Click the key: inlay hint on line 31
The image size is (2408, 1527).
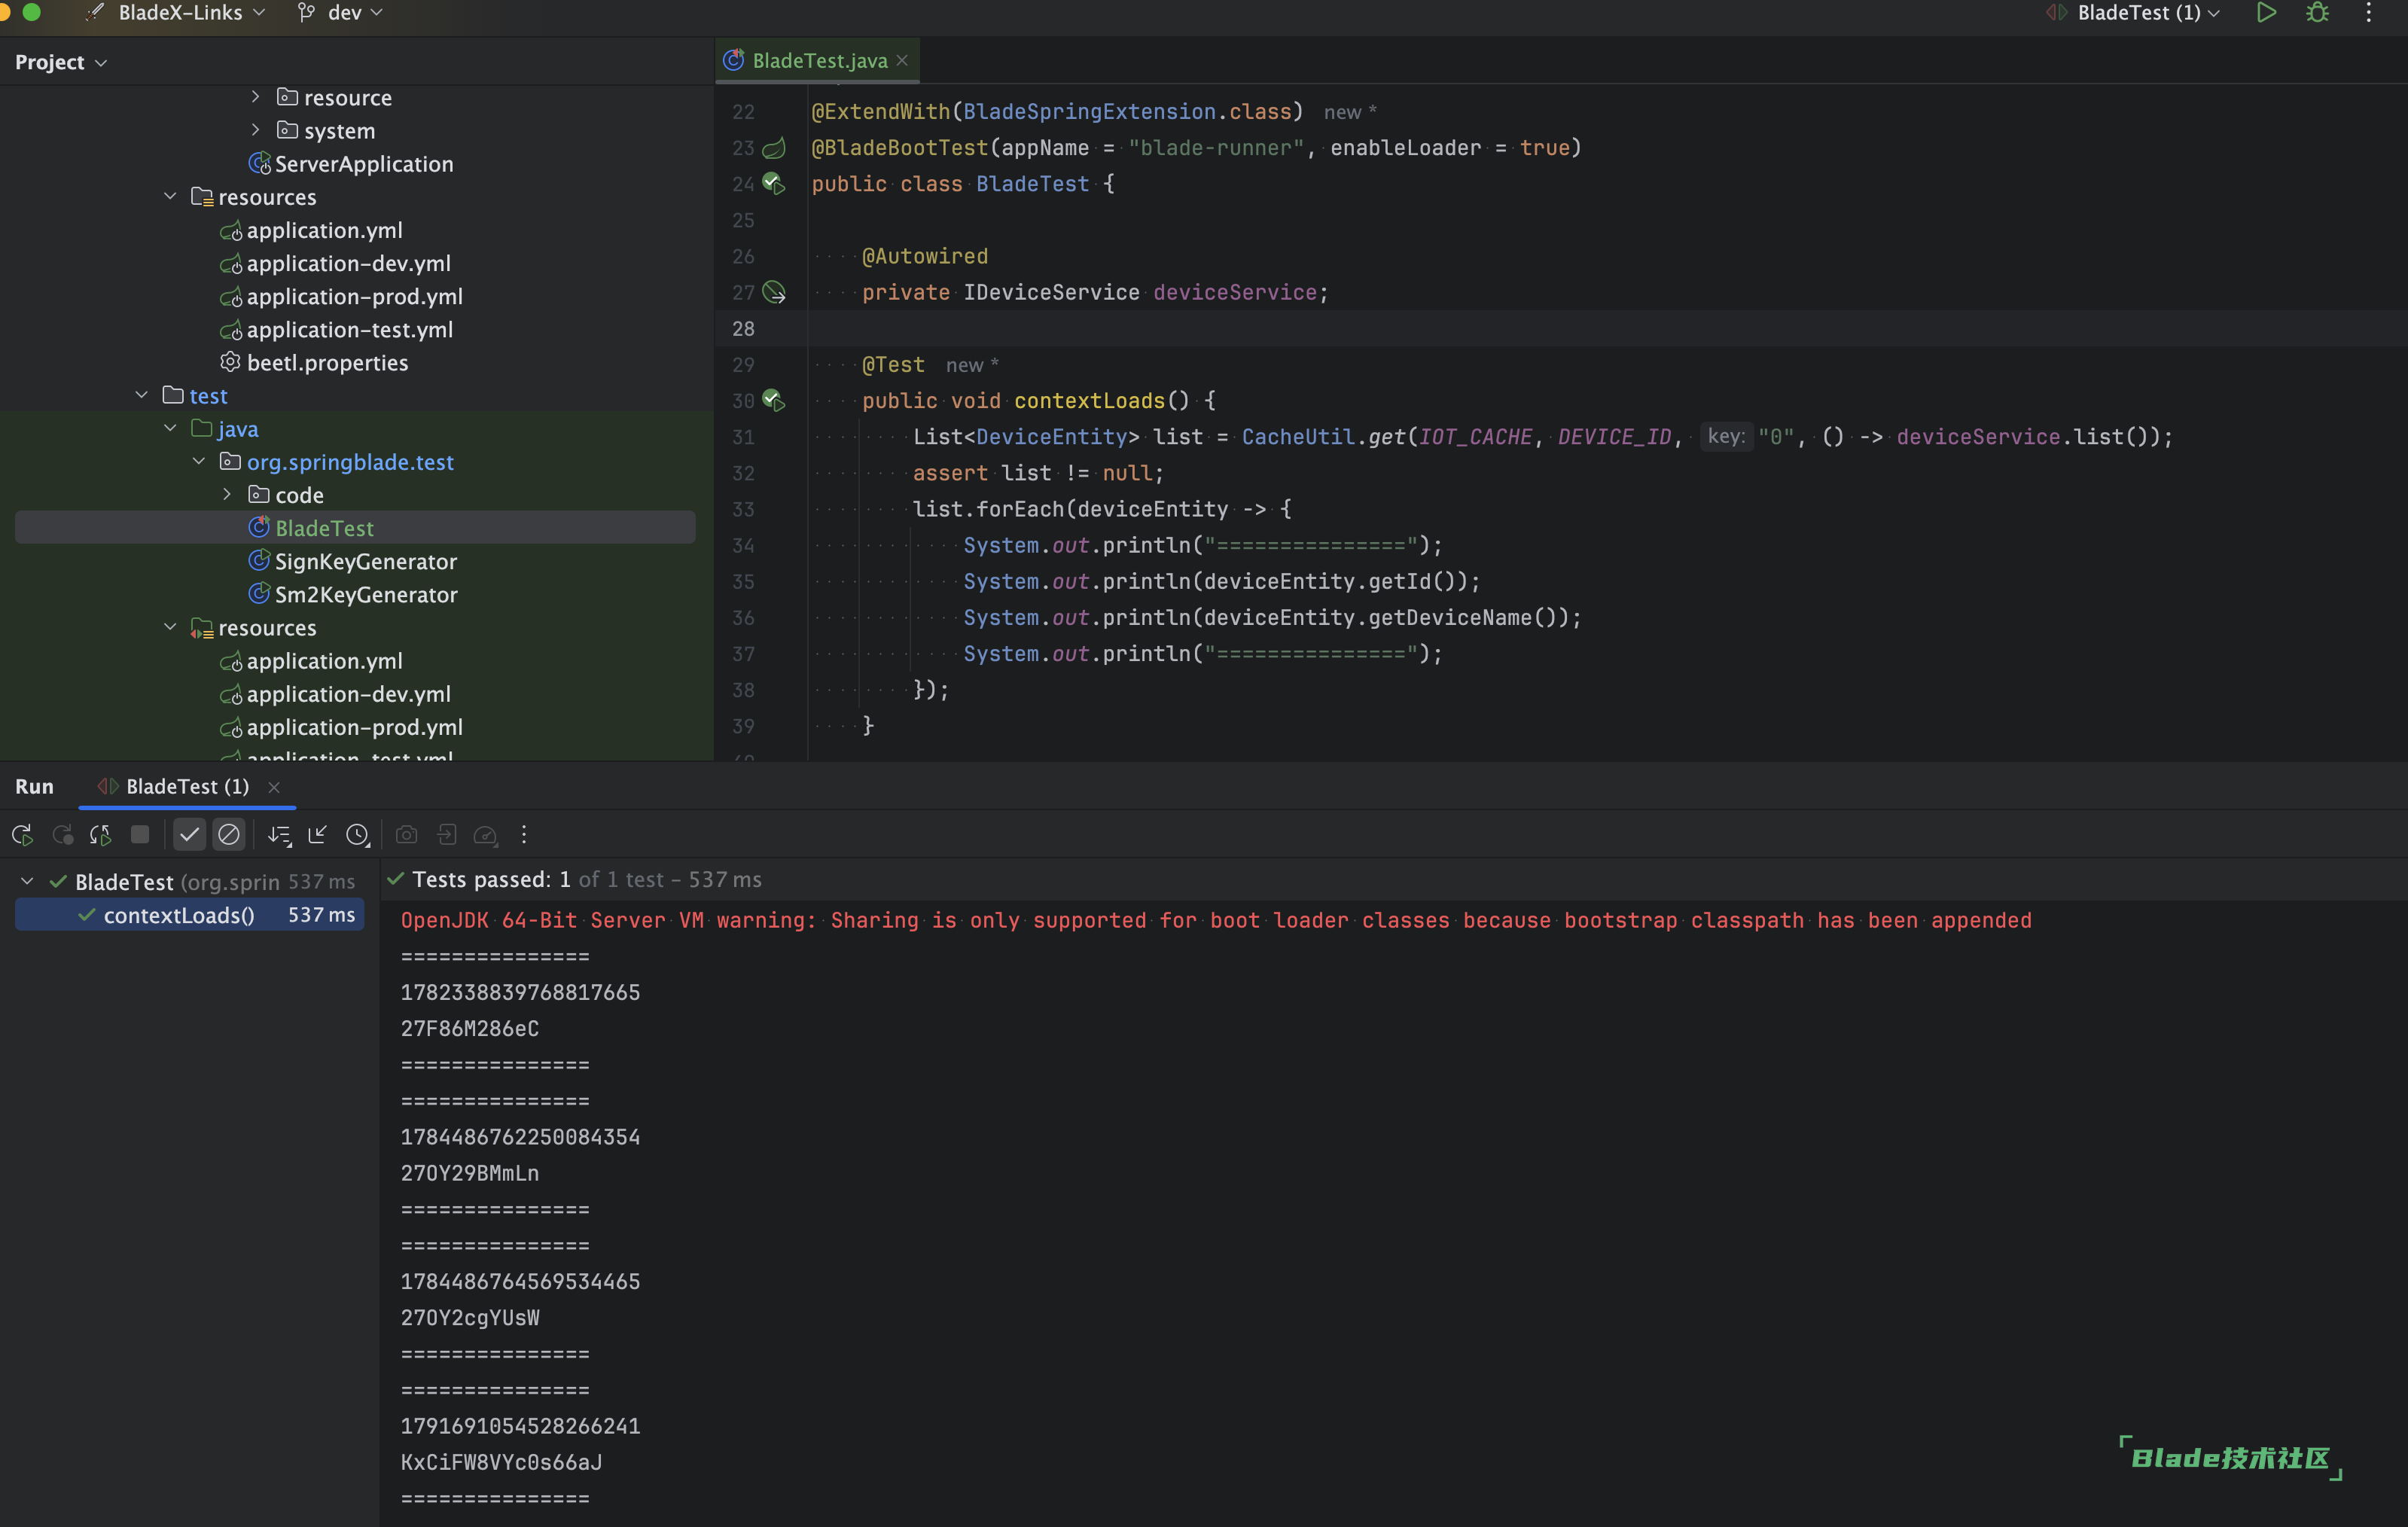(1726, 436)
